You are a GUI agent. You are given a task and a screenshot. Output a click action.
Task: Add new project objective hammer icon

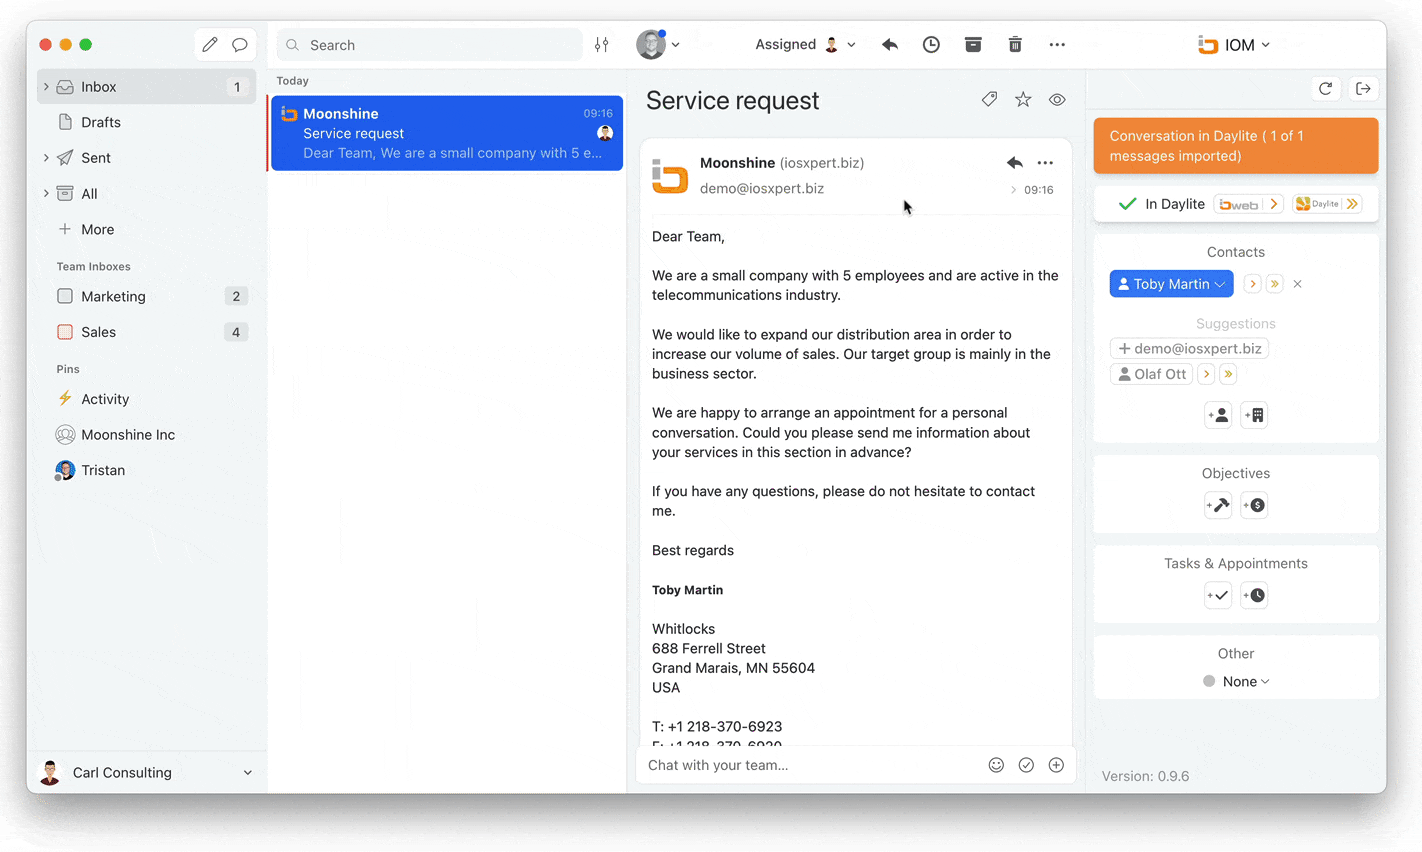[x=1218, y=505]
